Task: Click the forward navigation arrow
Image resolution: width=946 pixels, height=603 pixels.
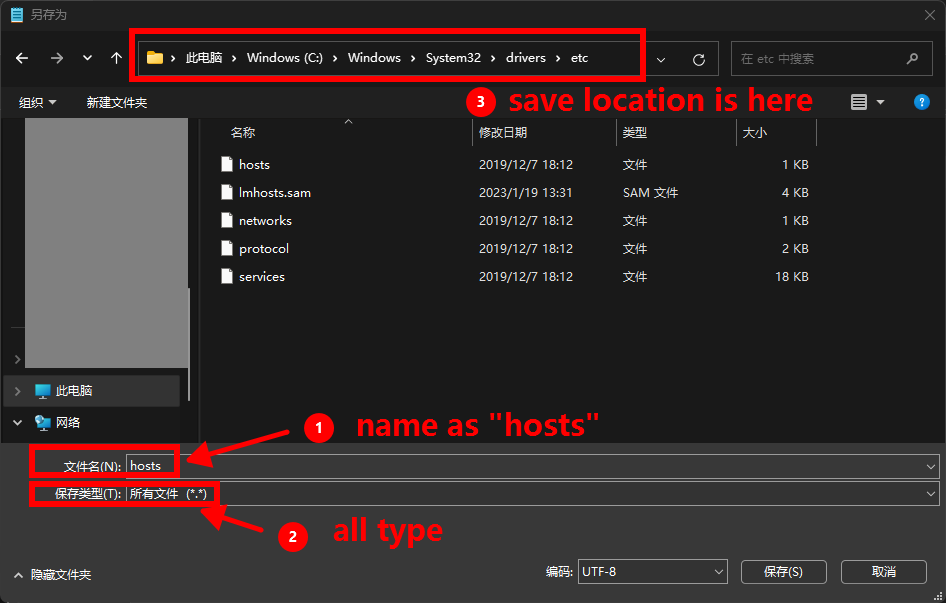Action: tap(57, 58)
